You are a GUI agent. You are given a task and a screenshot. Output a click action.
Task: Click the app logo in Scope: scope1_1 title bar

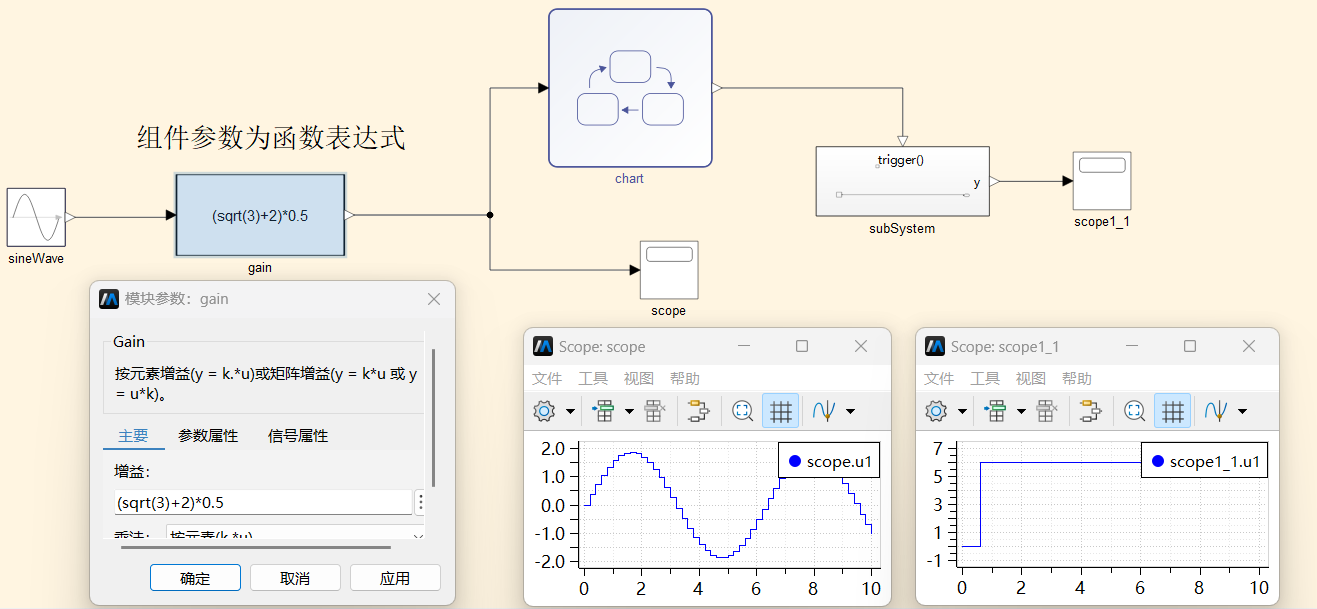[x=935, y=346]
